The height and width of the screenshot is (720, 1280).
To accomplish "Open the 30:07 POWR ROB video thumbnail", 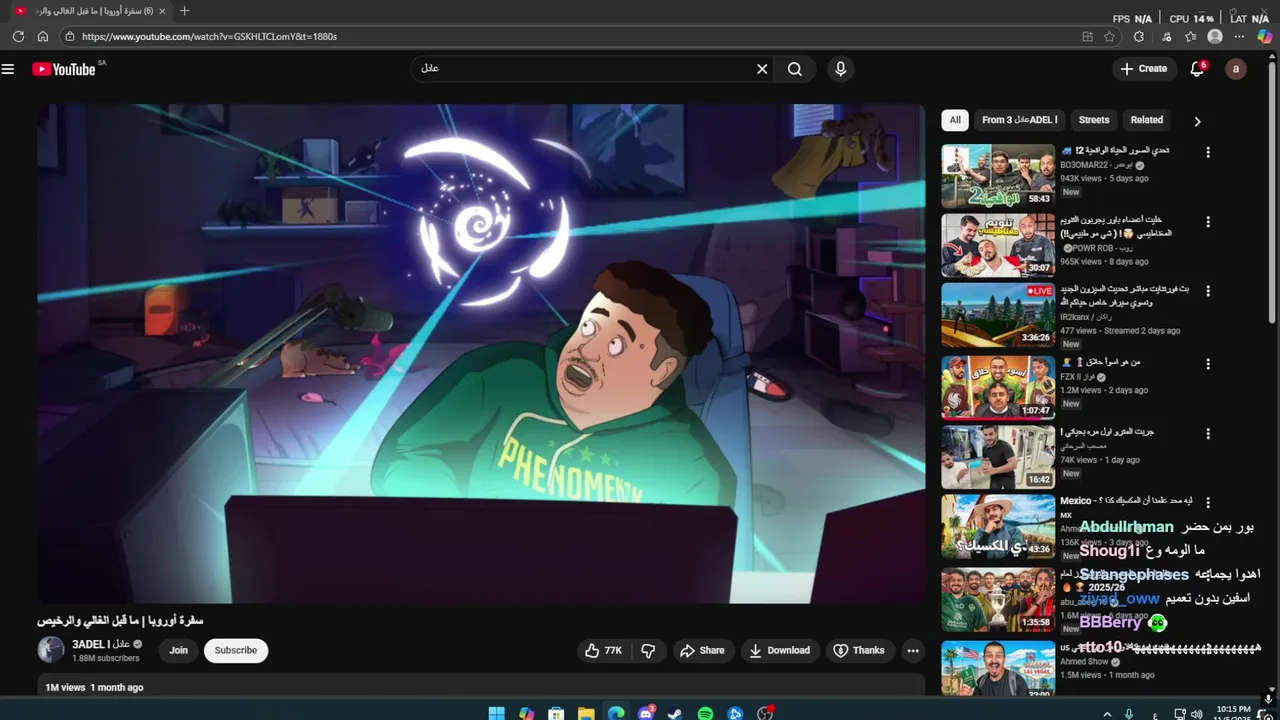I will (998, 245).
